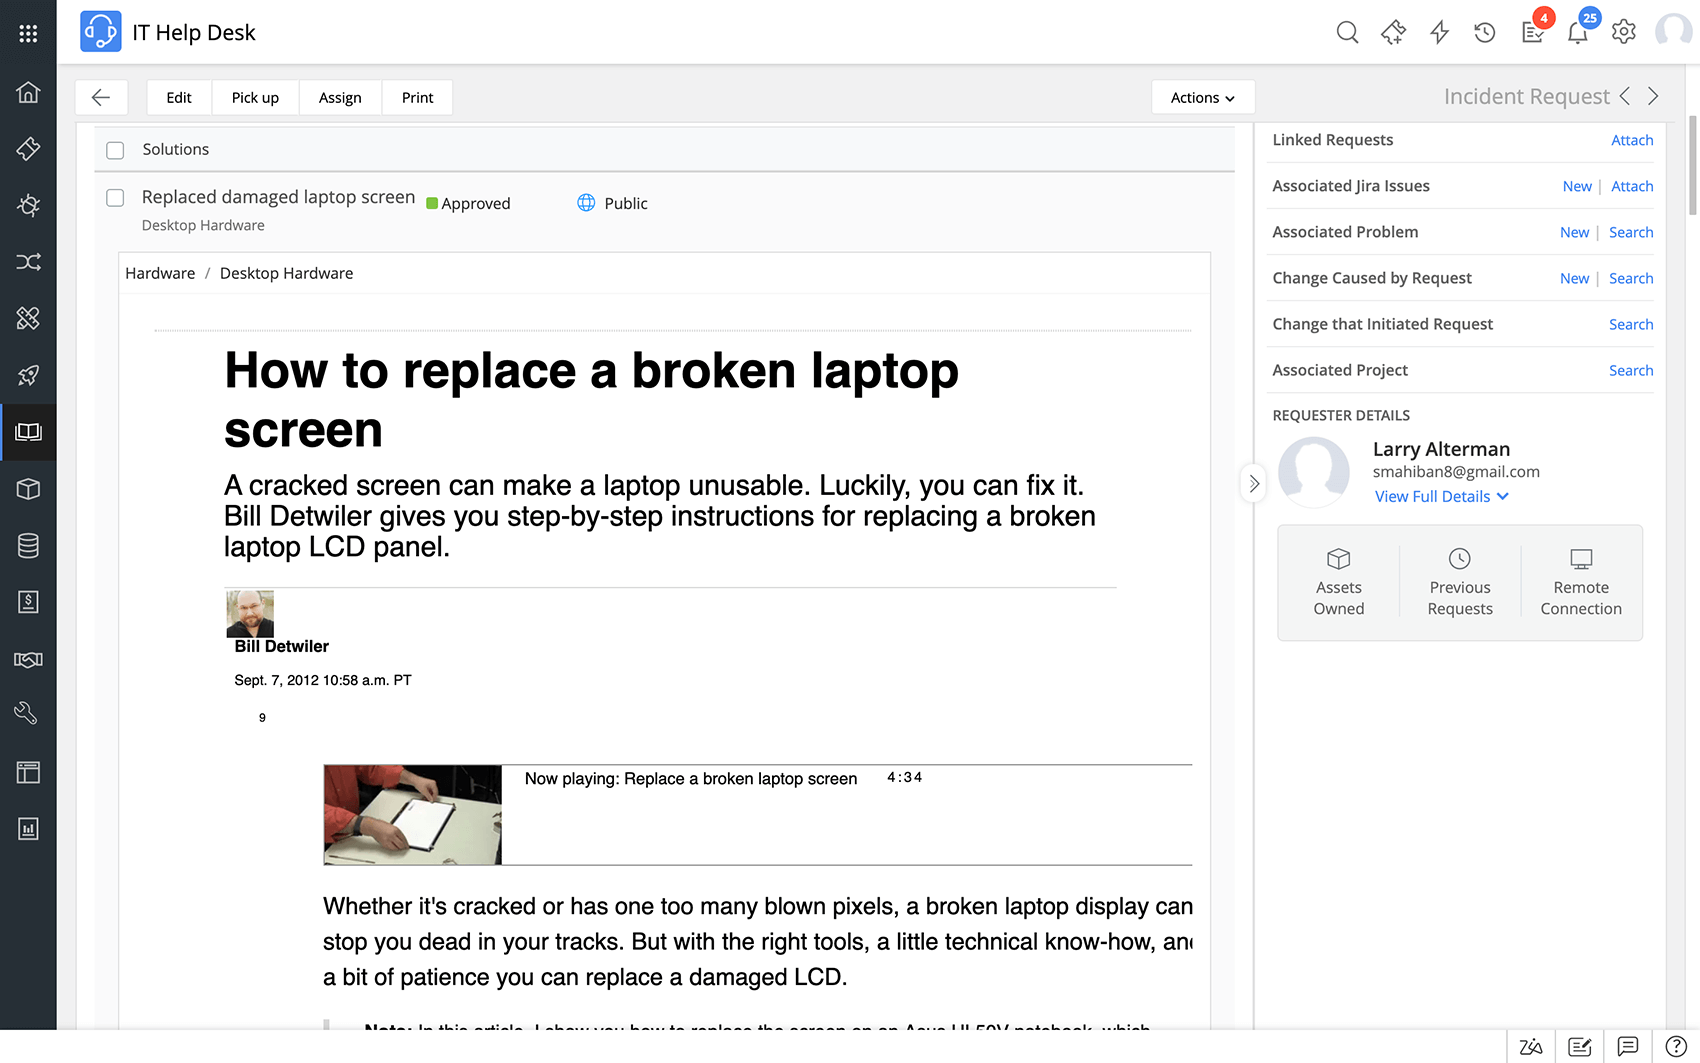Open the app launcher grid icon

[28, 33]
